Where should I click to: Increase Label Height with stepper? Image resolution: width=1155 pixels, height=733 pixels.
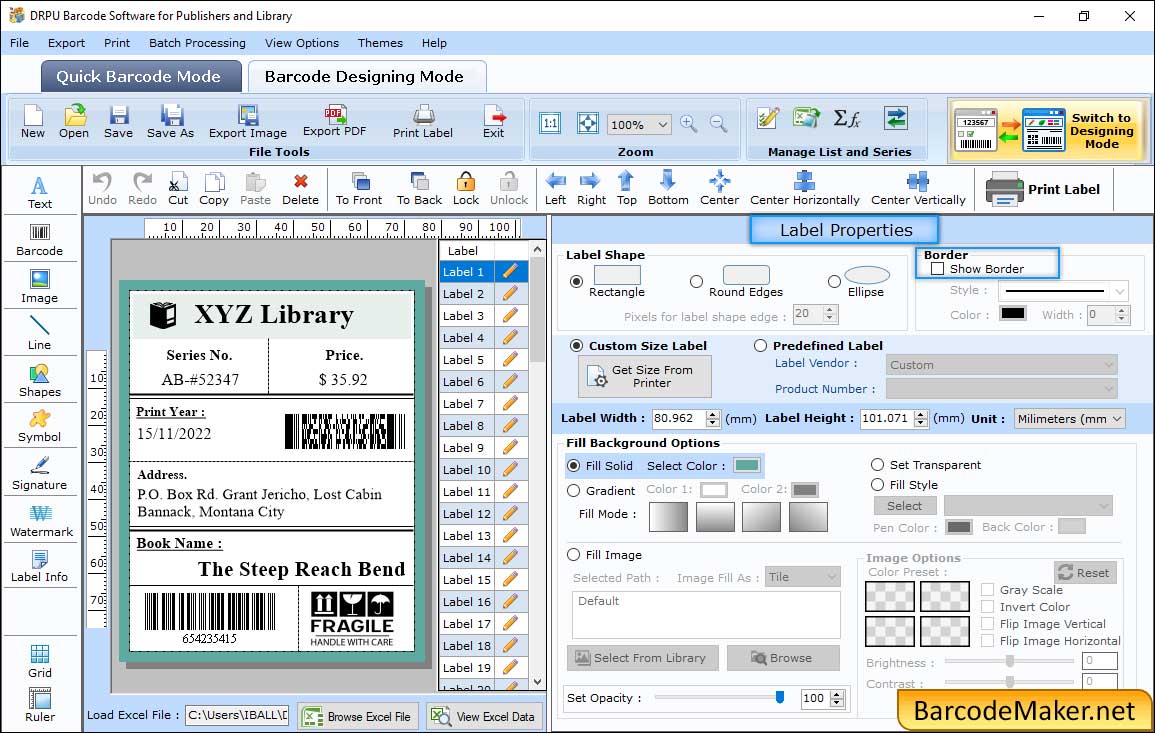(x=921, y=414)
